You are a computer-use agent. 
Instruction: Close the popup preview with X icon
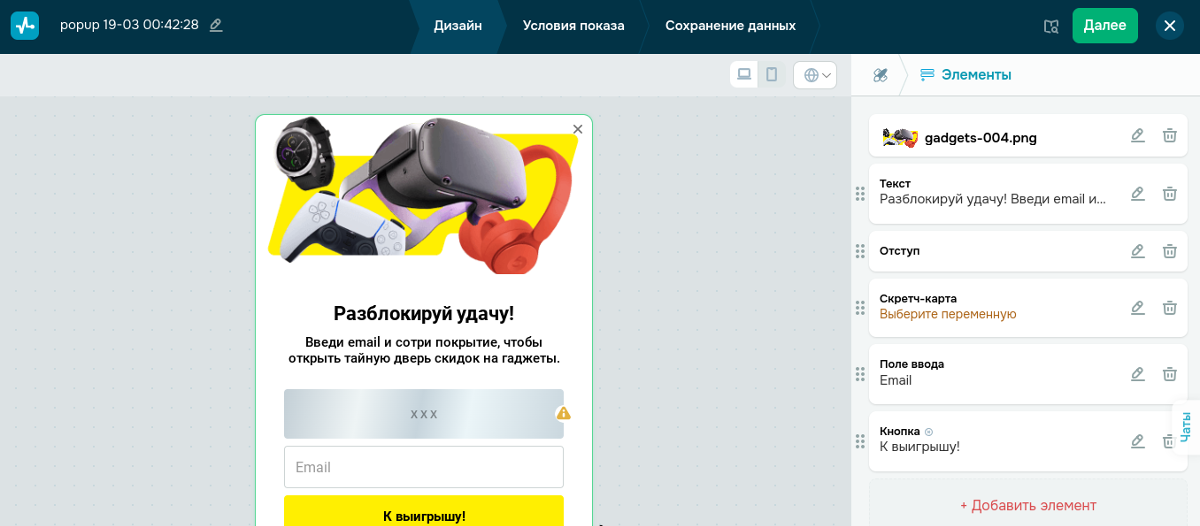click(577, 129)
